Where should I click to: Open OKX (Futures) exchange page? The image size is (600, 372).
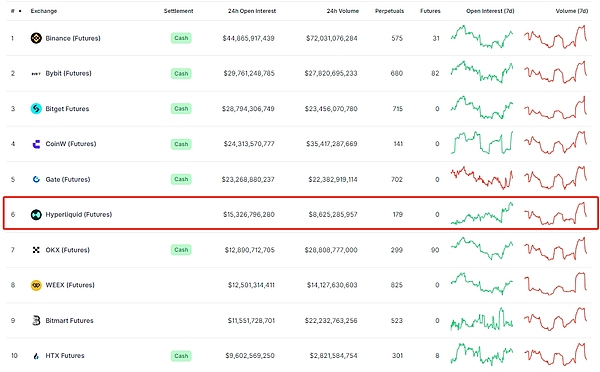coord(67,250)
